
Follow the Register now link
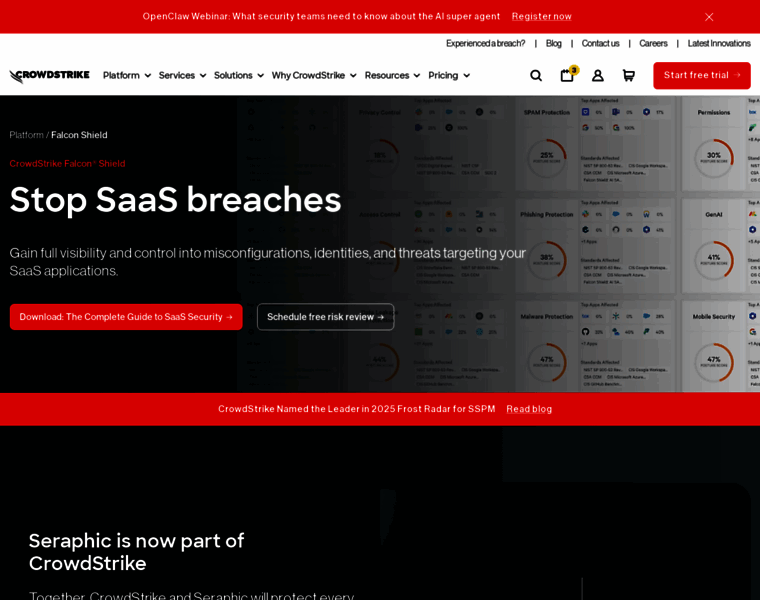(x=541, y=16)
